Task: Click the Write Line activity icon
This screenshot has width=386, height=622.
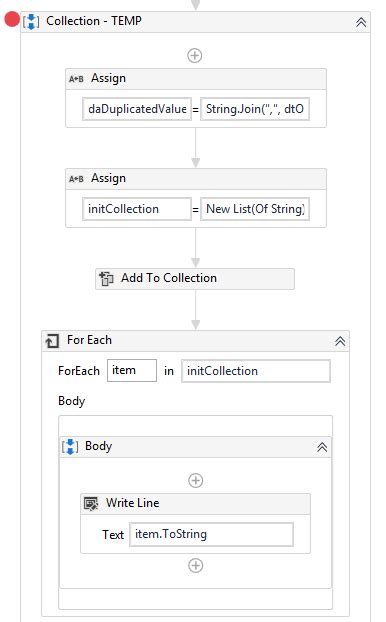Action: click(x=91, y=503)
